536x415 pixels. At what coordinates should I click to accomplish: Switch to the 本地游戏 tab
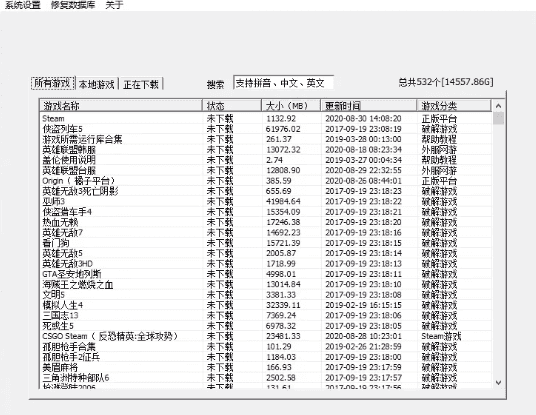[x=97, y=84]
